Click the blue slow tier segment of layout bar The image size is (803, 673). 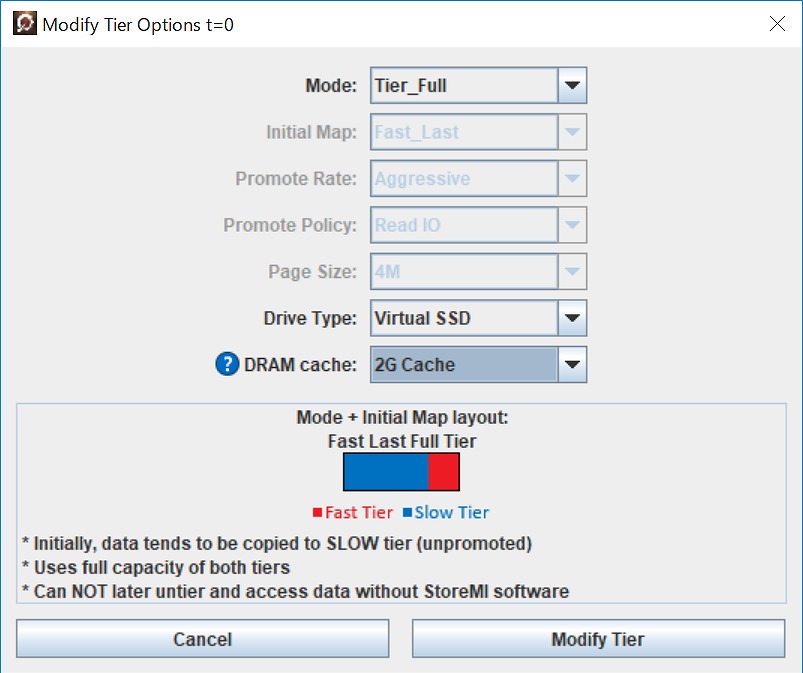[x=386, y=472]
